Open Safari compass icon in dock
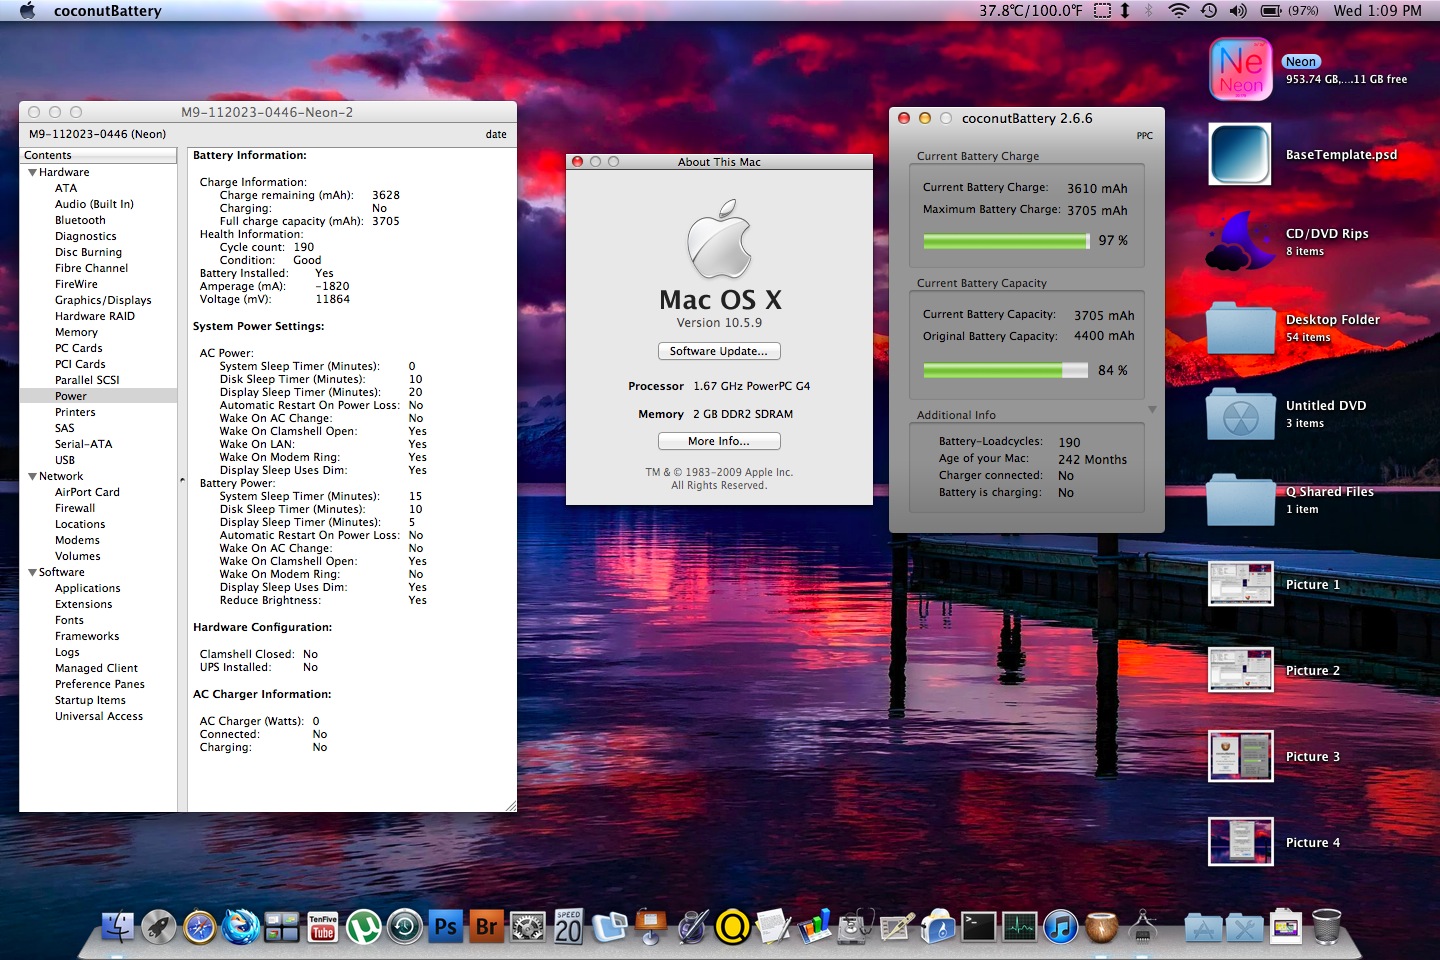Screen dimensions: 1440x960 coord(200,927)
